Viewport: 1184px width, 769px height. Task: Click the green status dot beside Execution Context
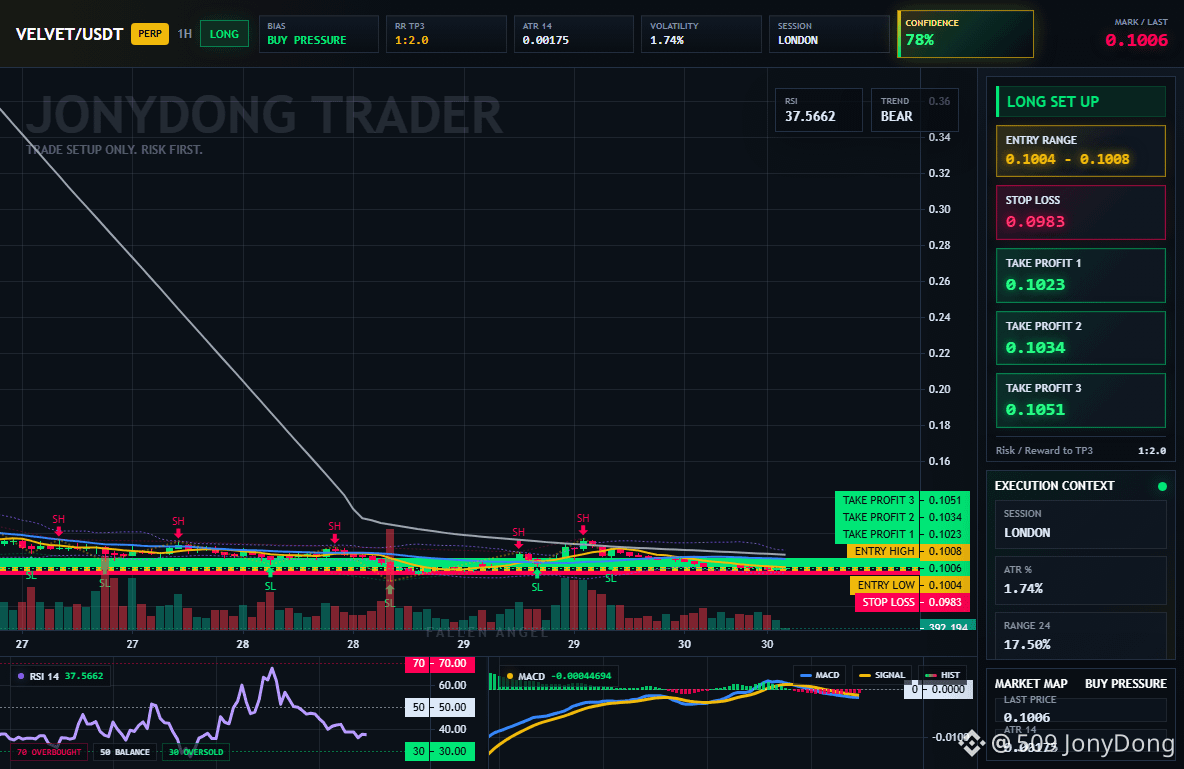(1162, 486)
